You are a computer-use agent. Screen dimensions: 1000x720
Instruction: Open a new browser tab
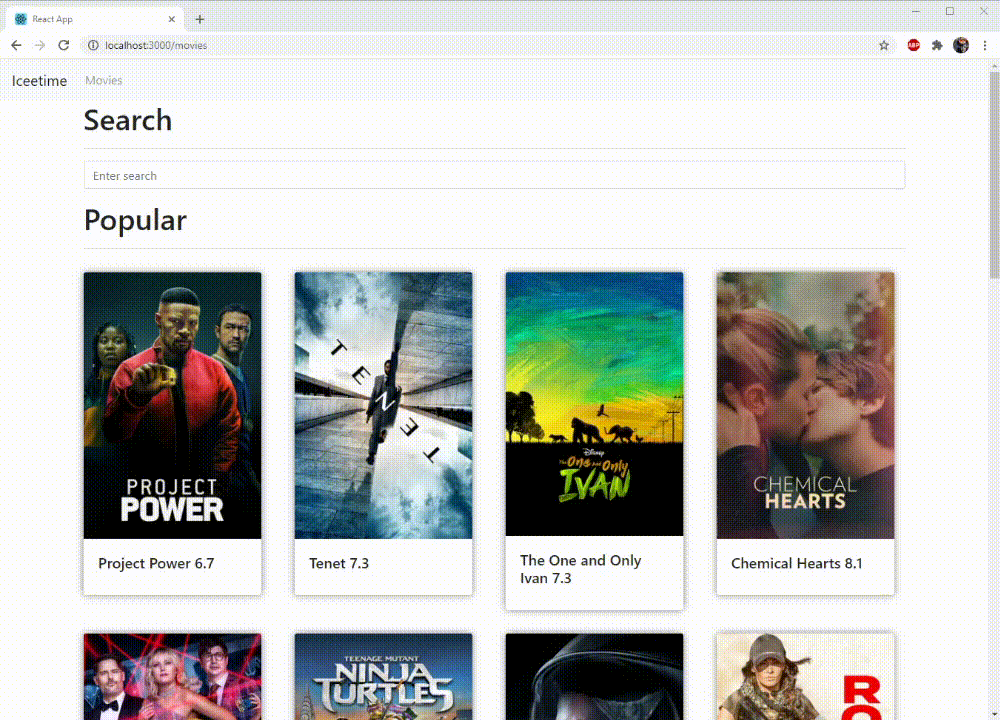(x=200, y=19)
